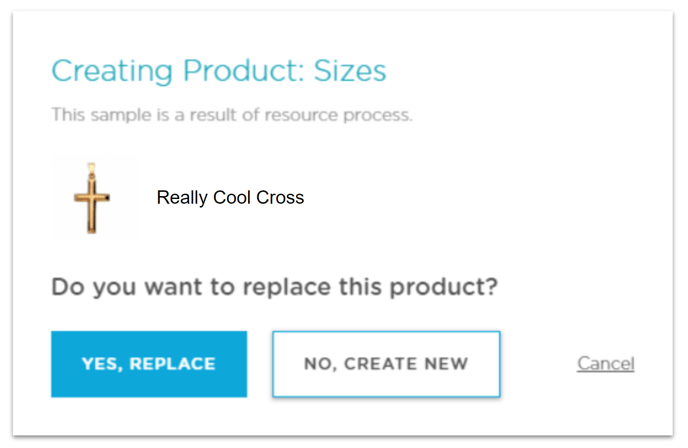Dismiss dialog via the Cancel link
Image resolution: width=688 pixels, height=448 pixels.
(606, 363)
